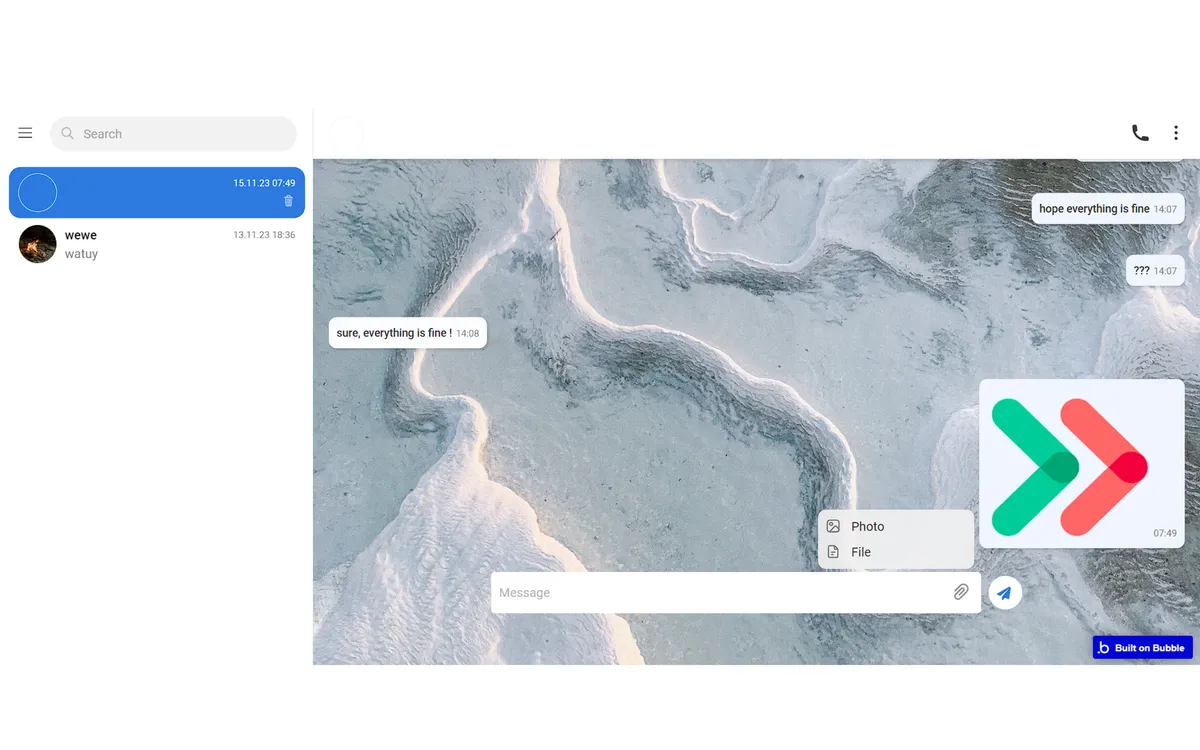Viewport: 1200px width, 750px height.
Task: Focus the Search input field
Action: point(173,134)
